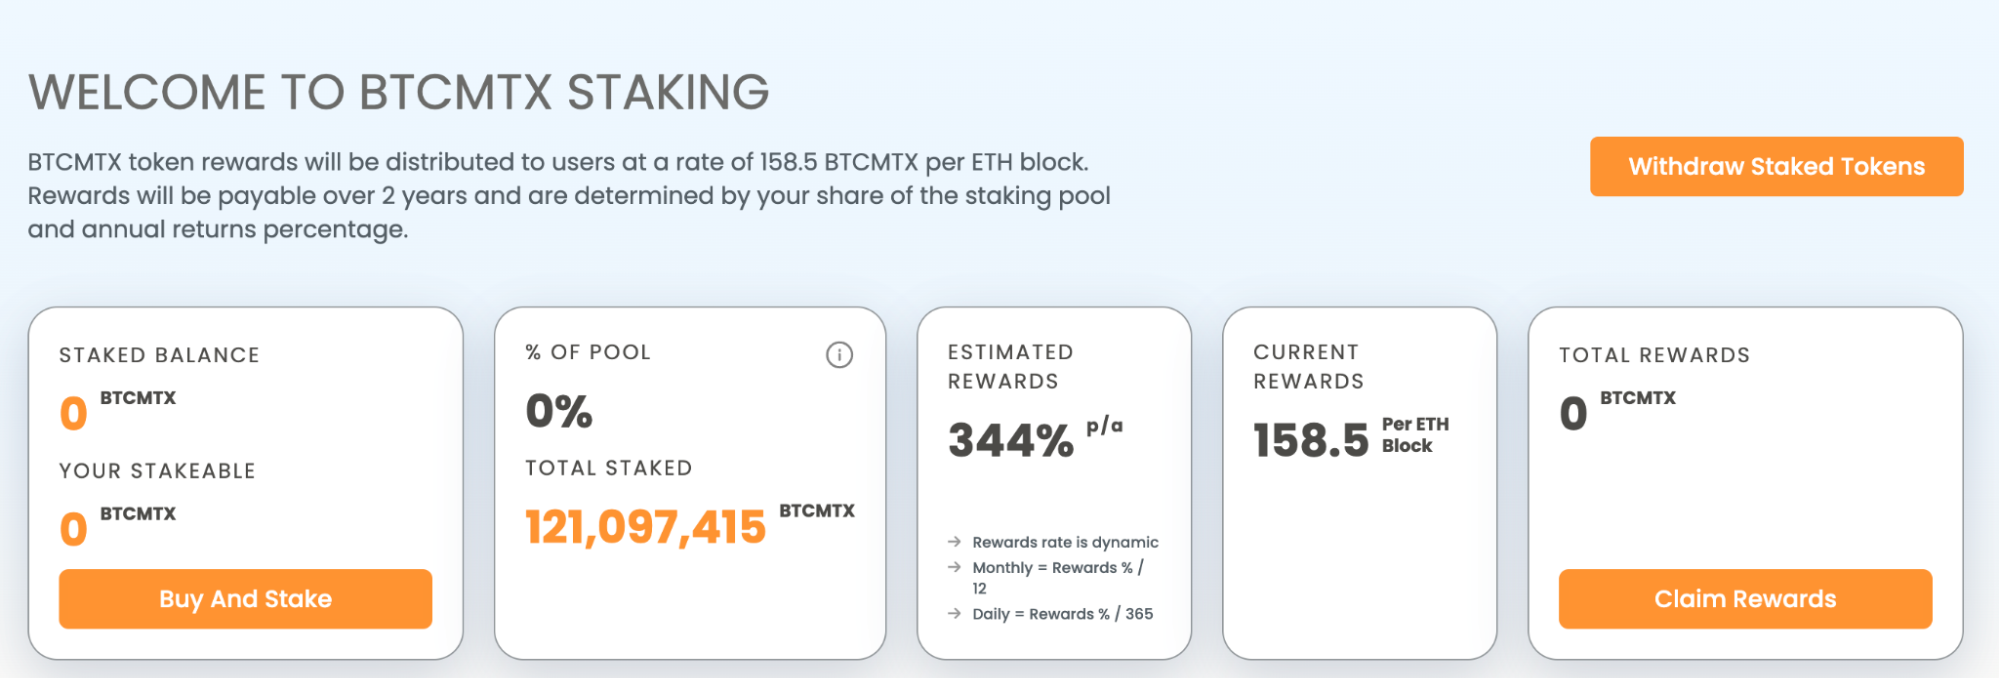Click the 158.5 current rewards value
The height and width of the screenshot is (679, 1999).
pos(1310,440)
